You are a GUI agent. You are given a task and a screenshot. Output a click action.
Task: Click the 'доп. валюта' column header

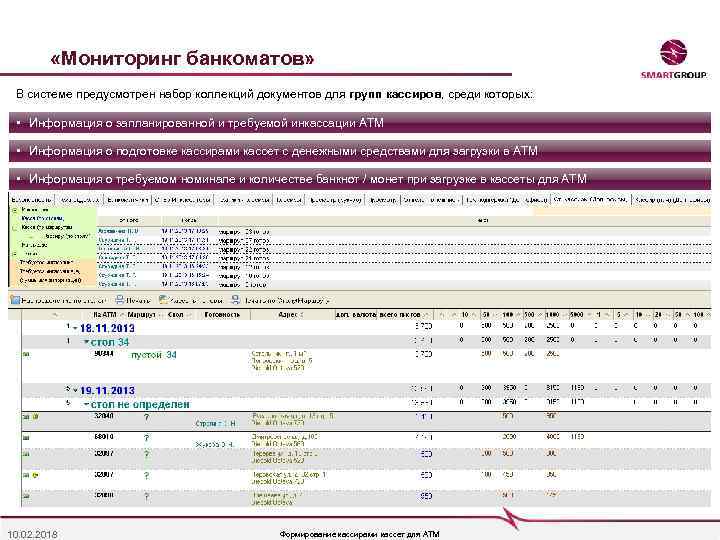pyautogui.click(x=356, y=315)
